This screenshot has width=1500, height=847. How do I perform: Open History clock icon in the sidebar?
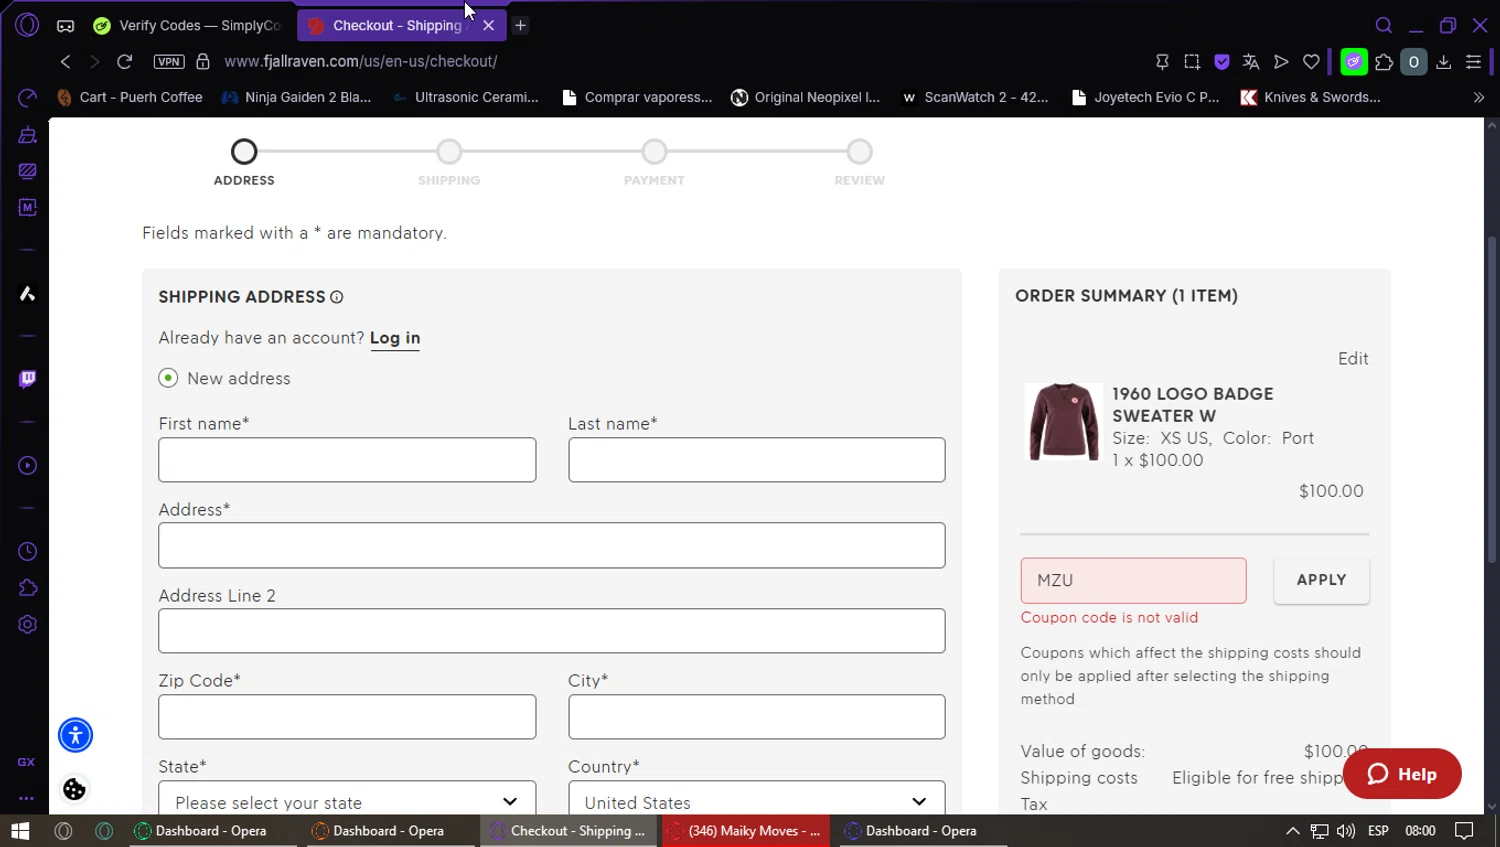27,551
